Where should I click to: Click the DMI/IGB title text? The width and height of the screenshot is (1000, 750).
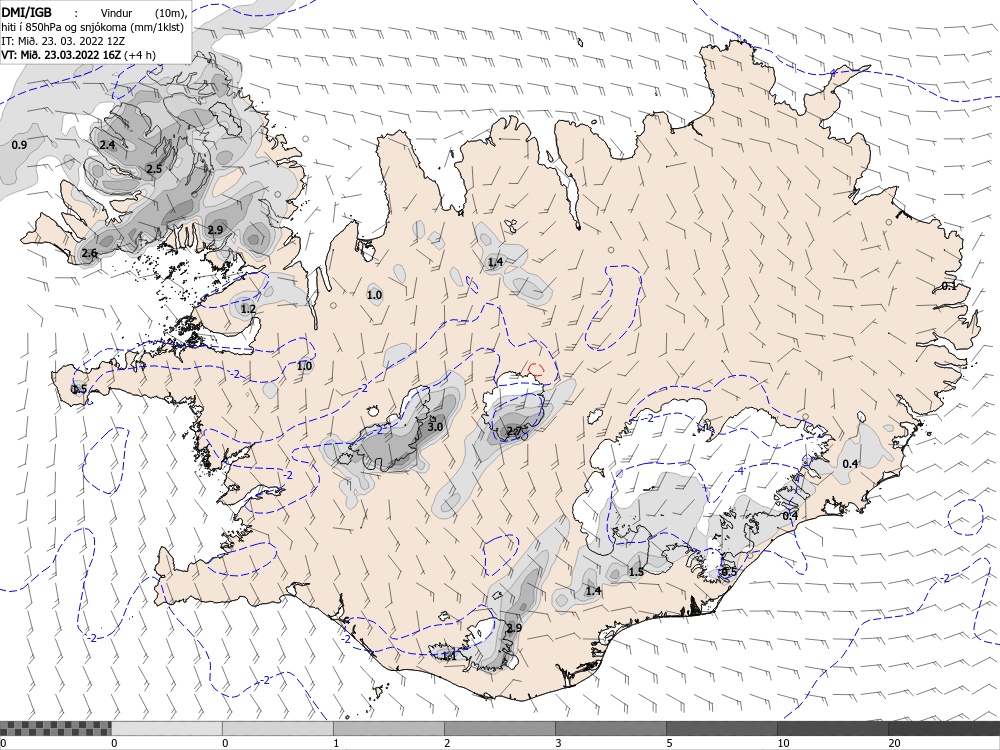coord(27,12)
